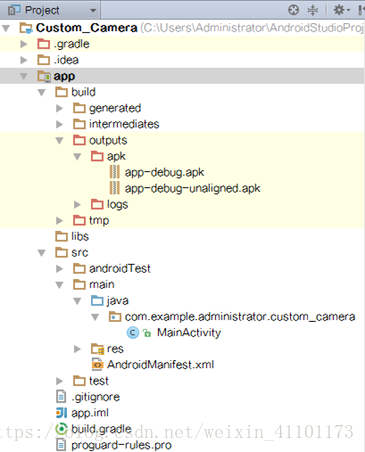Collapse the build folder
Viewport: 365px width, 452px height.
click(42, 92)
